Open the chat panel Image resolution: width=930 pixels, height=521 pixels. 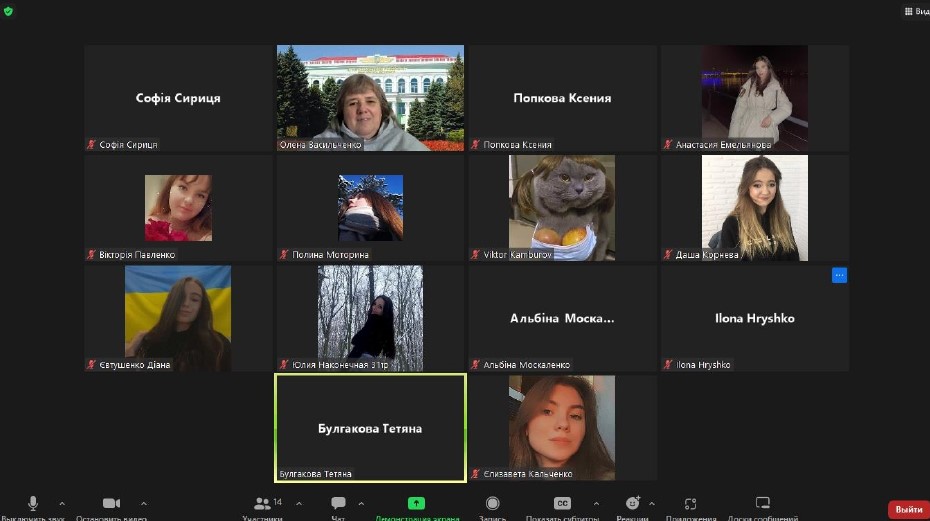pyautogui.click(x=339, y=503)
